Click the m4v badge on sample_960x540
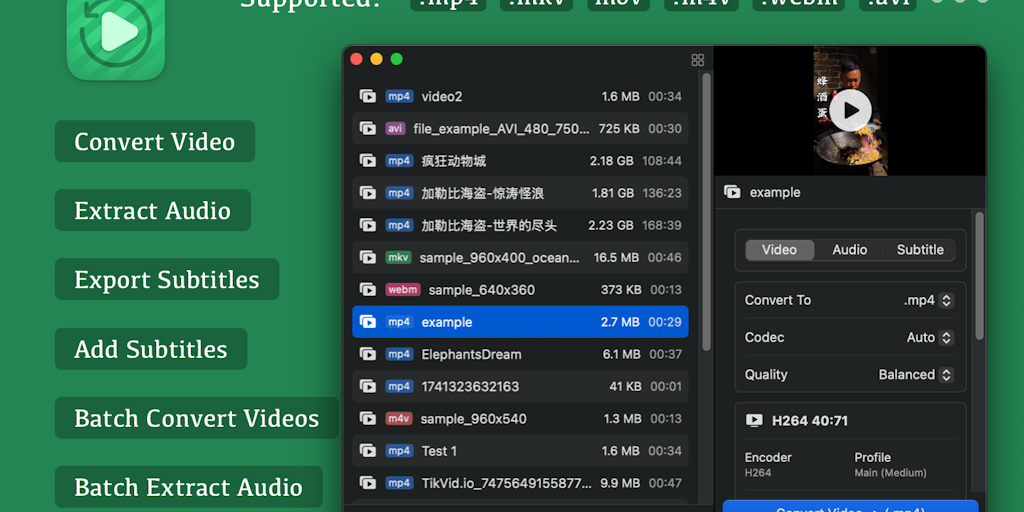Image resolution: width=1024 pixels, height=512 pixels. point(399,419)
